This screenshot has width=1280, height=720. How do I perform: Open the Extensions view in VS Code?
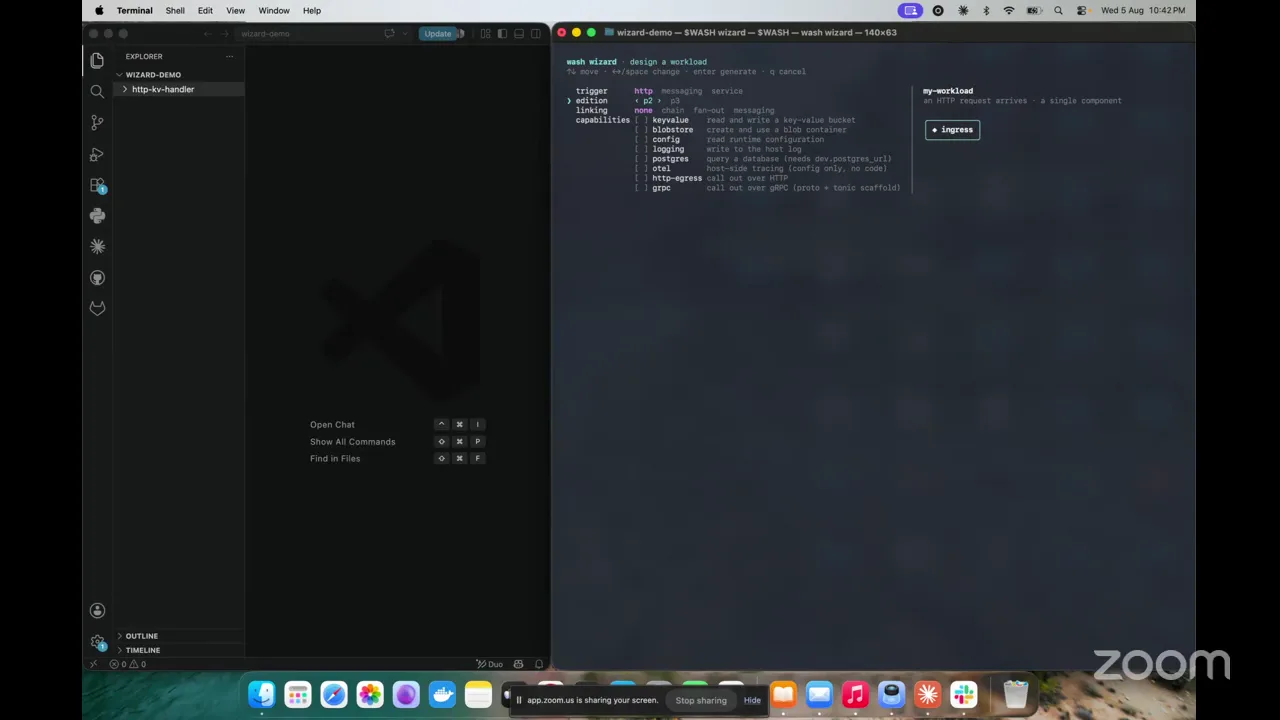pyautogui.click(x=97, y=185)
